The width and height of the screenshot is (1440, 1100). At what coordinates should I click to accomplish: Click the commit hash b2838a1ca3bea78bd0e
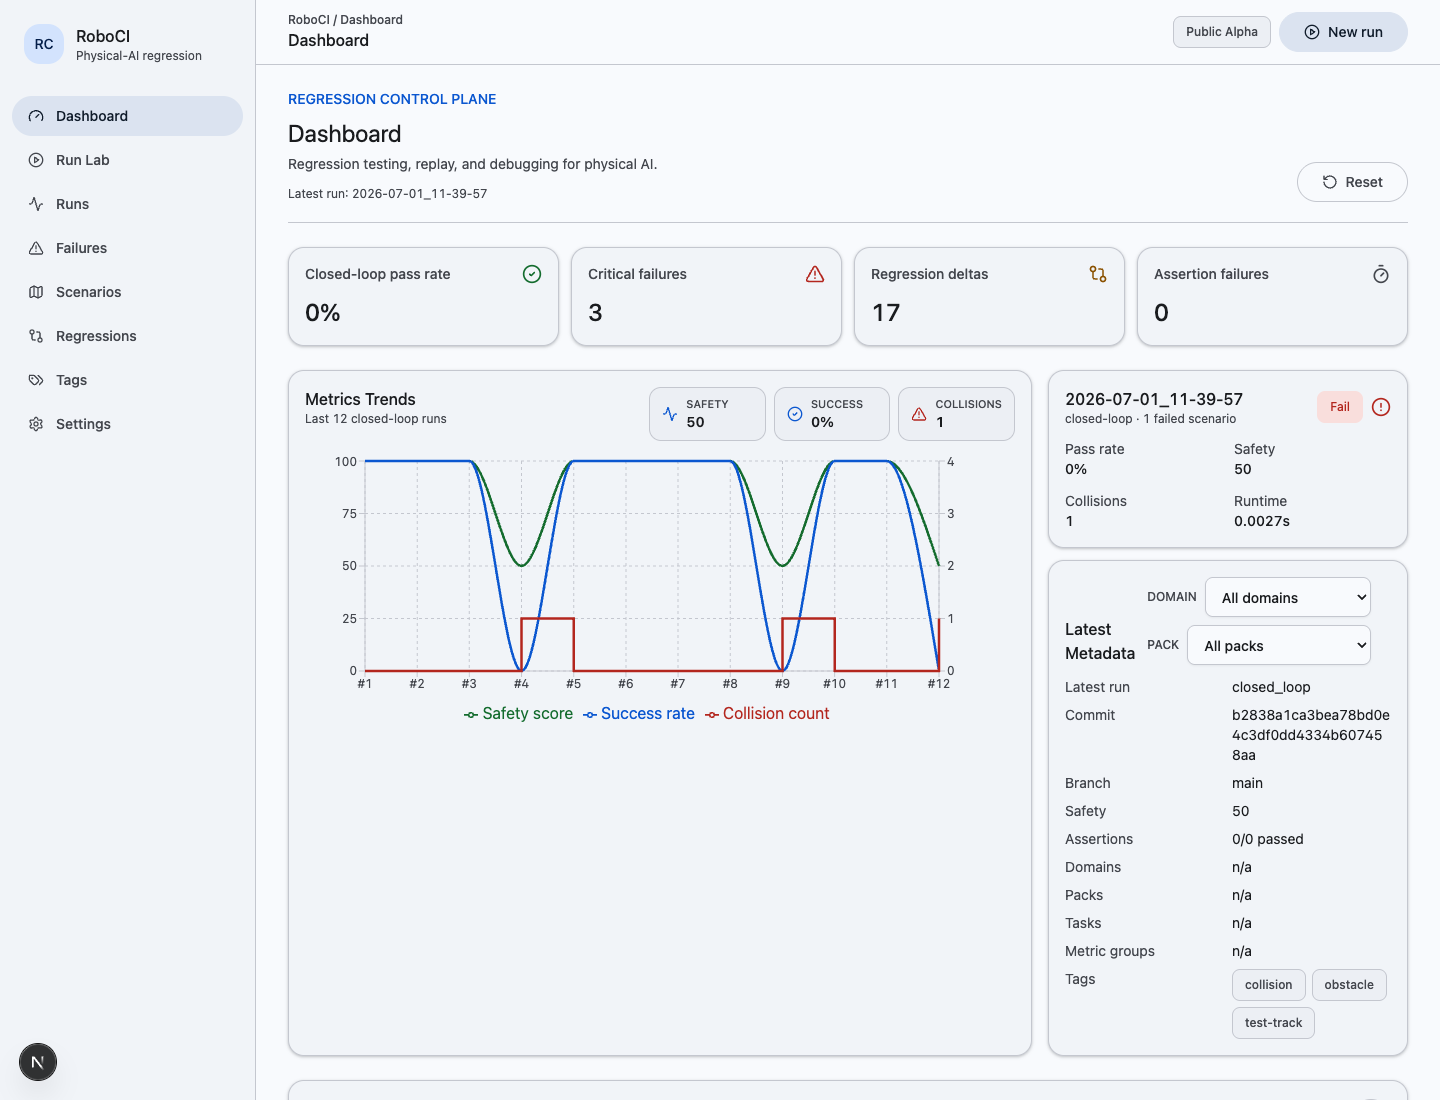point(1311,735)
